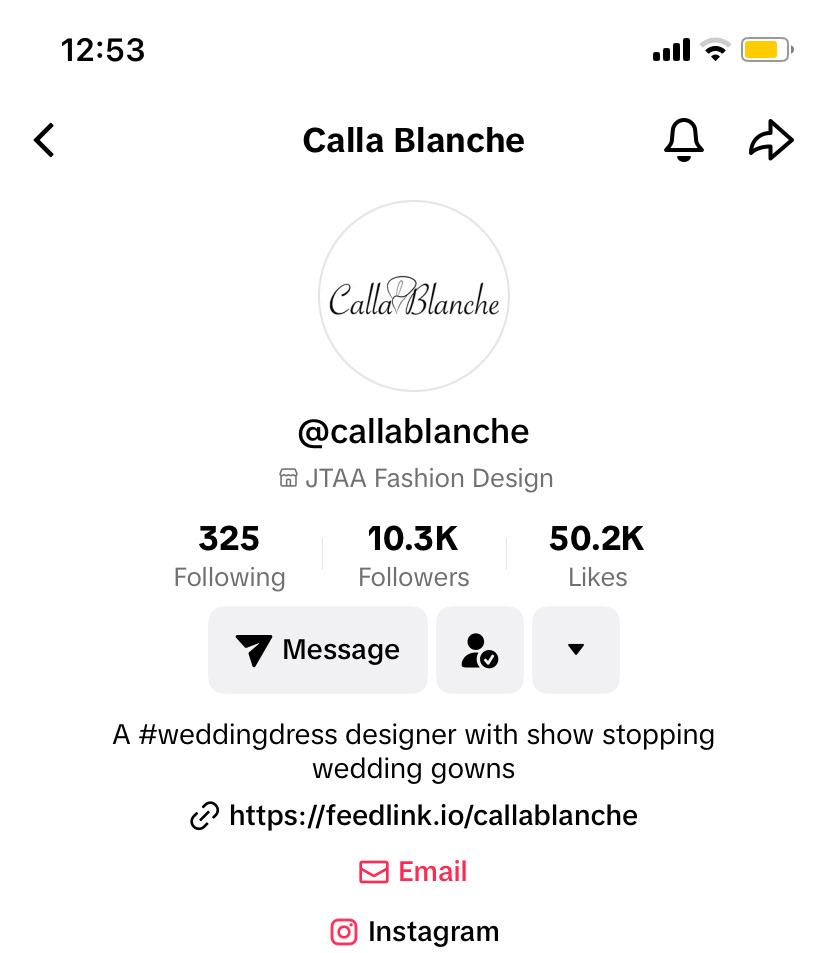Viewport: 828px width, 953px height.
Task: Tap the share arrow icon
Action: [x=771, y=141]
